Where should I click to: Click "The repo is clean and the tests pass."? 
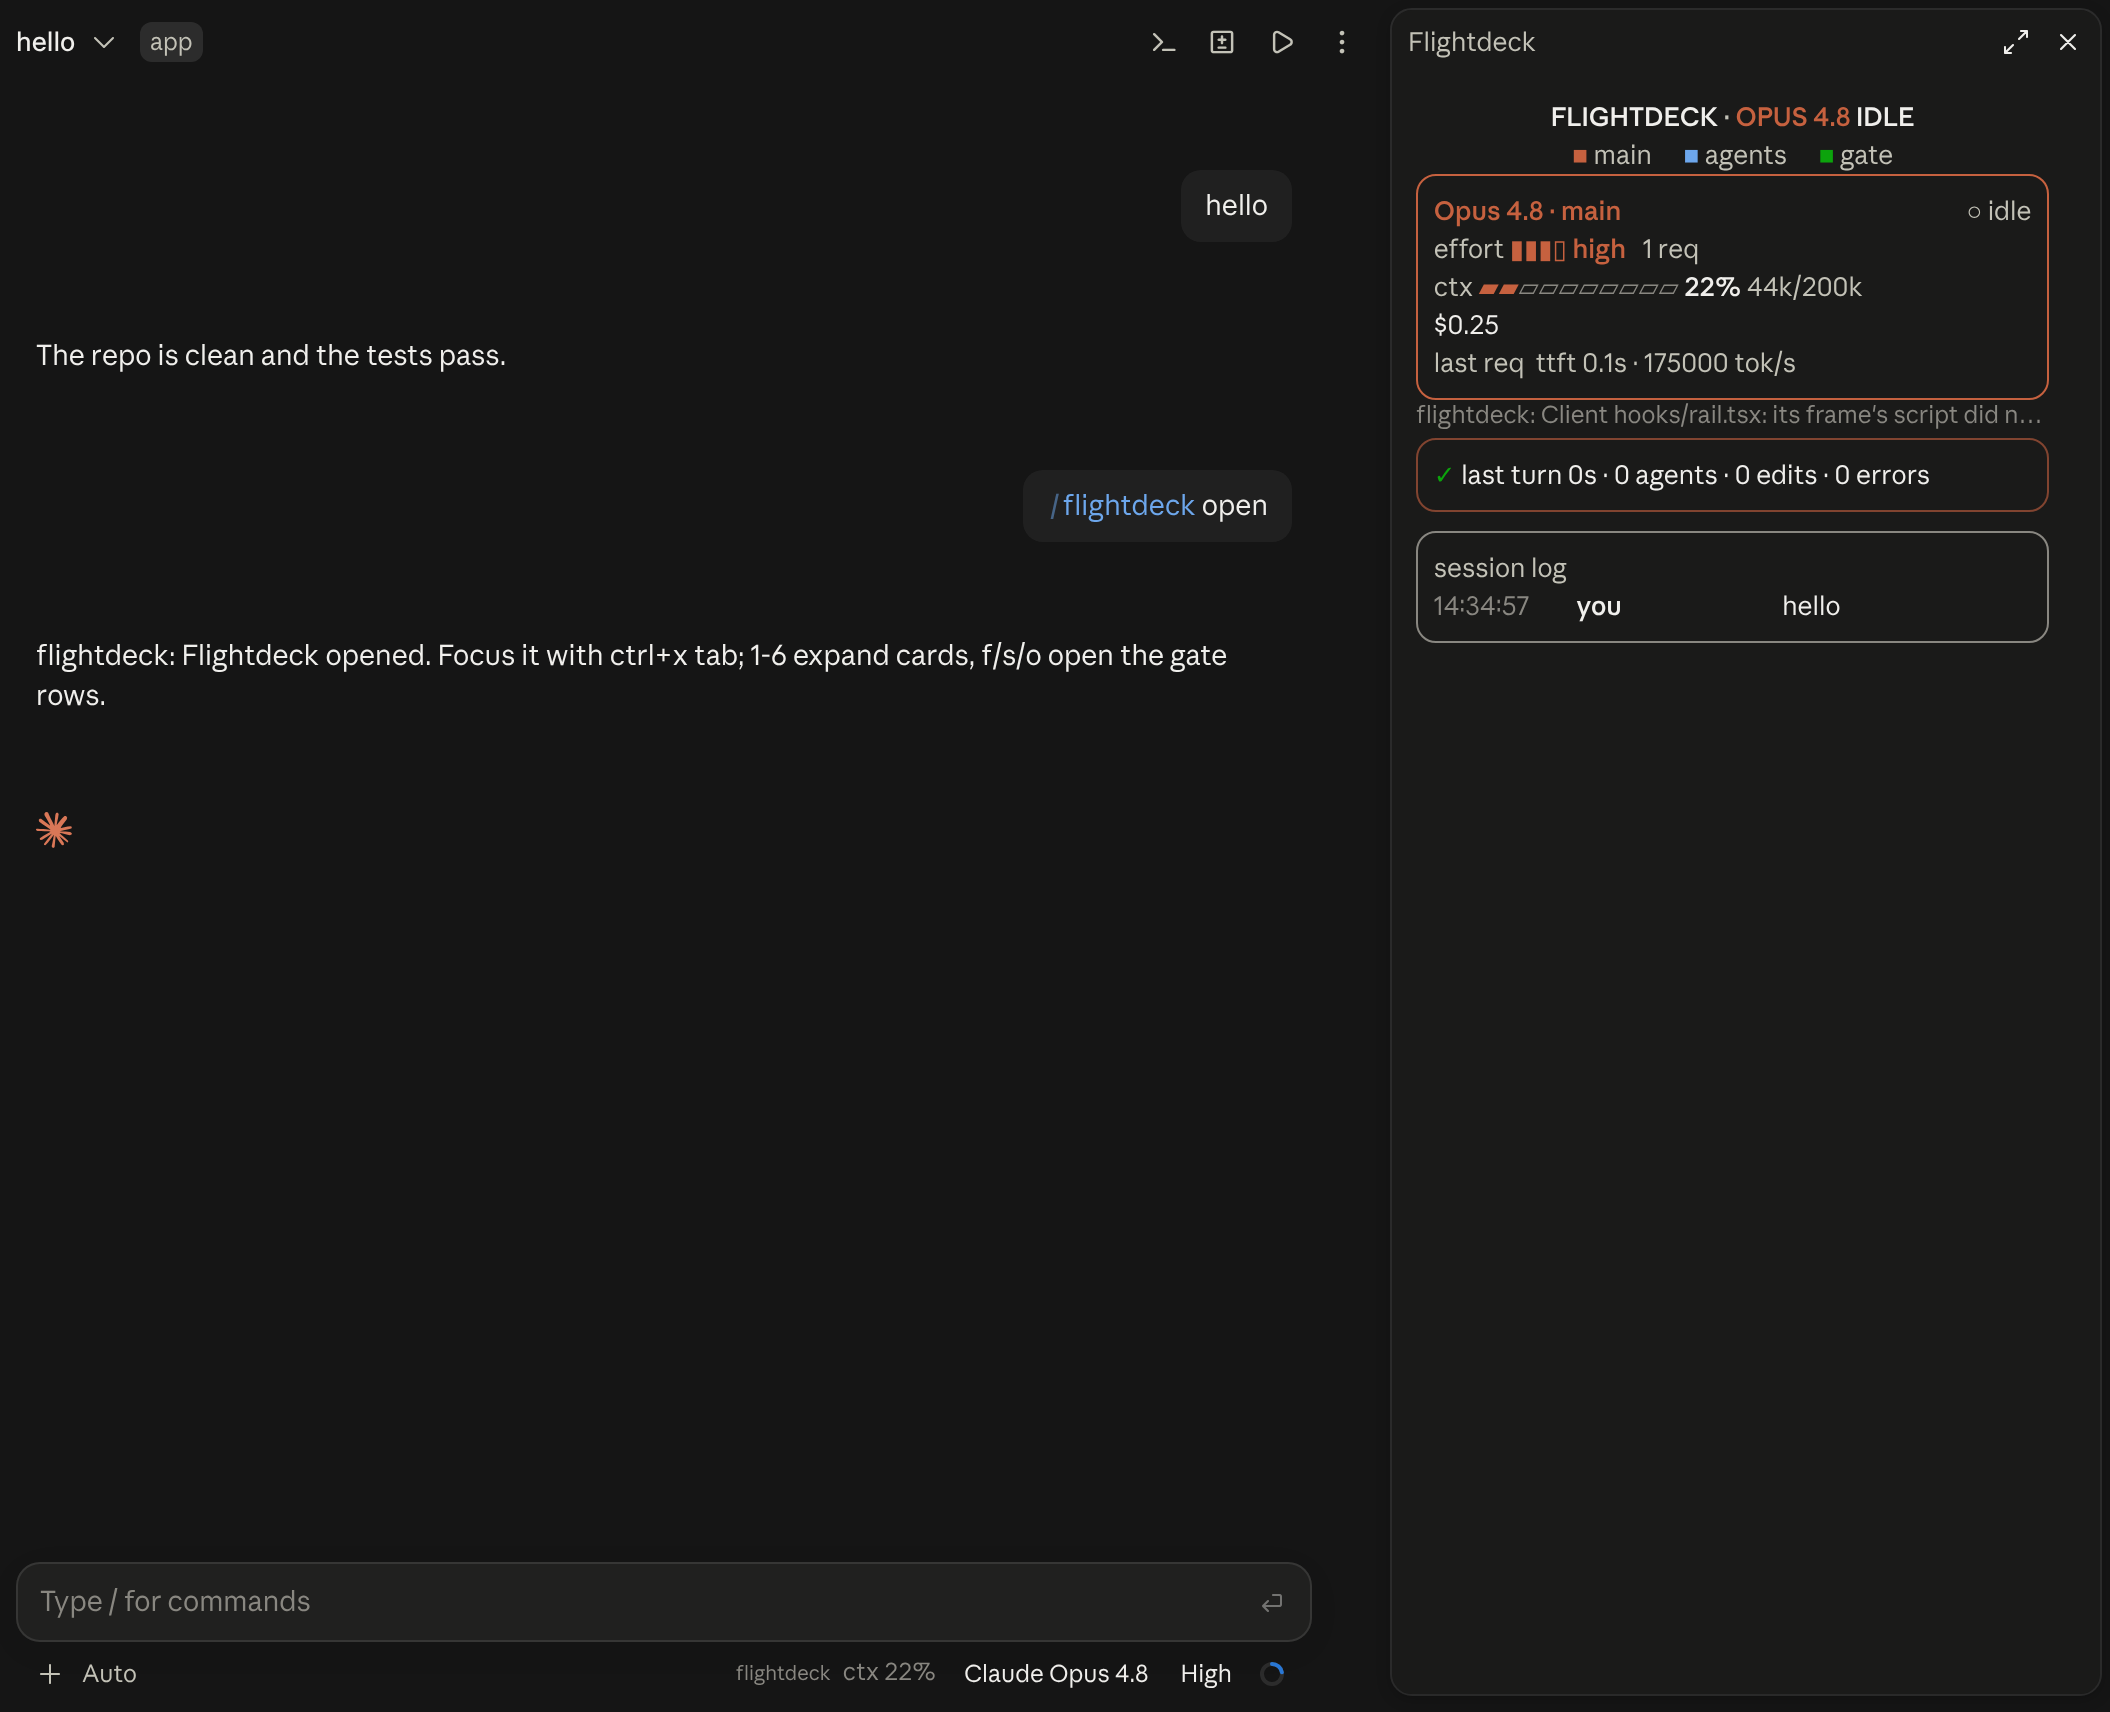(x=271, y=355)
